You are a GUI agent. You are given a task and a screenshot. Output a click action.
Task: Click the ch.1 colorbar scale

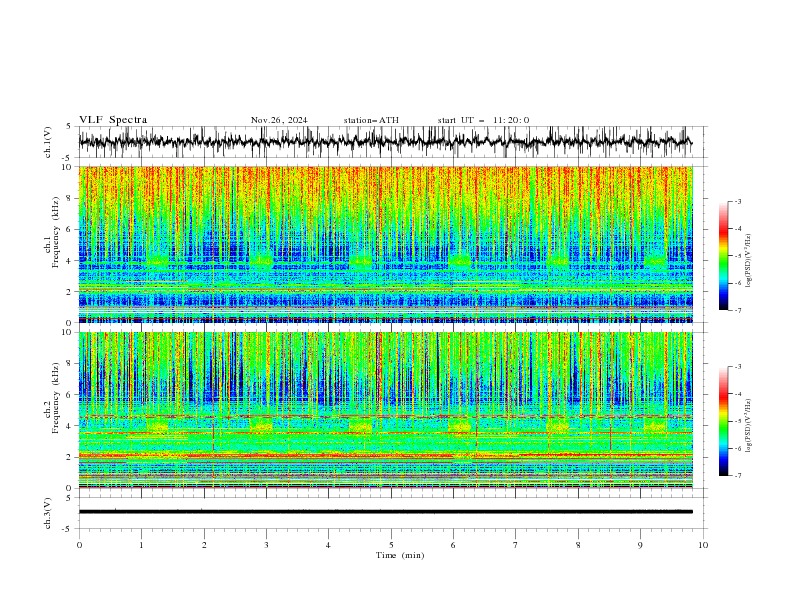click(x=724, y=256)
